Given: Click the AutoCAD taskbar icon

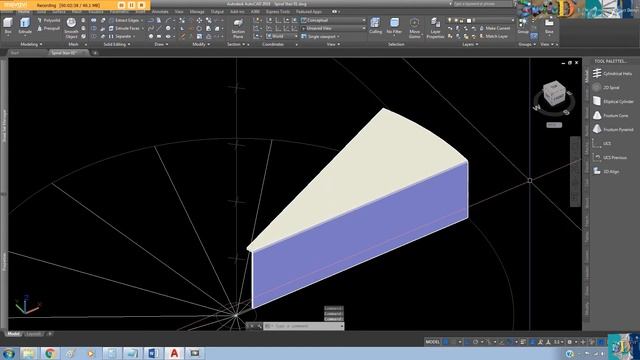Looking at the screenshot, I should [174, 353].
